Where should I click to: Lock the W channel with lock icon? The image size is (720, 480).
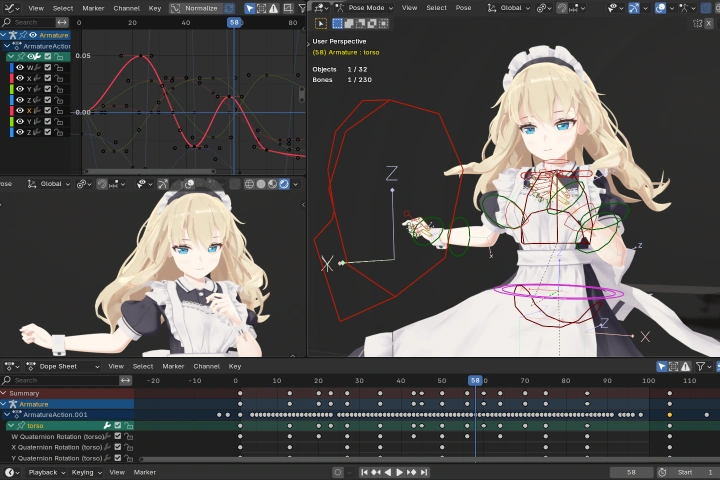pyautogui.click(x=58, y=68)
